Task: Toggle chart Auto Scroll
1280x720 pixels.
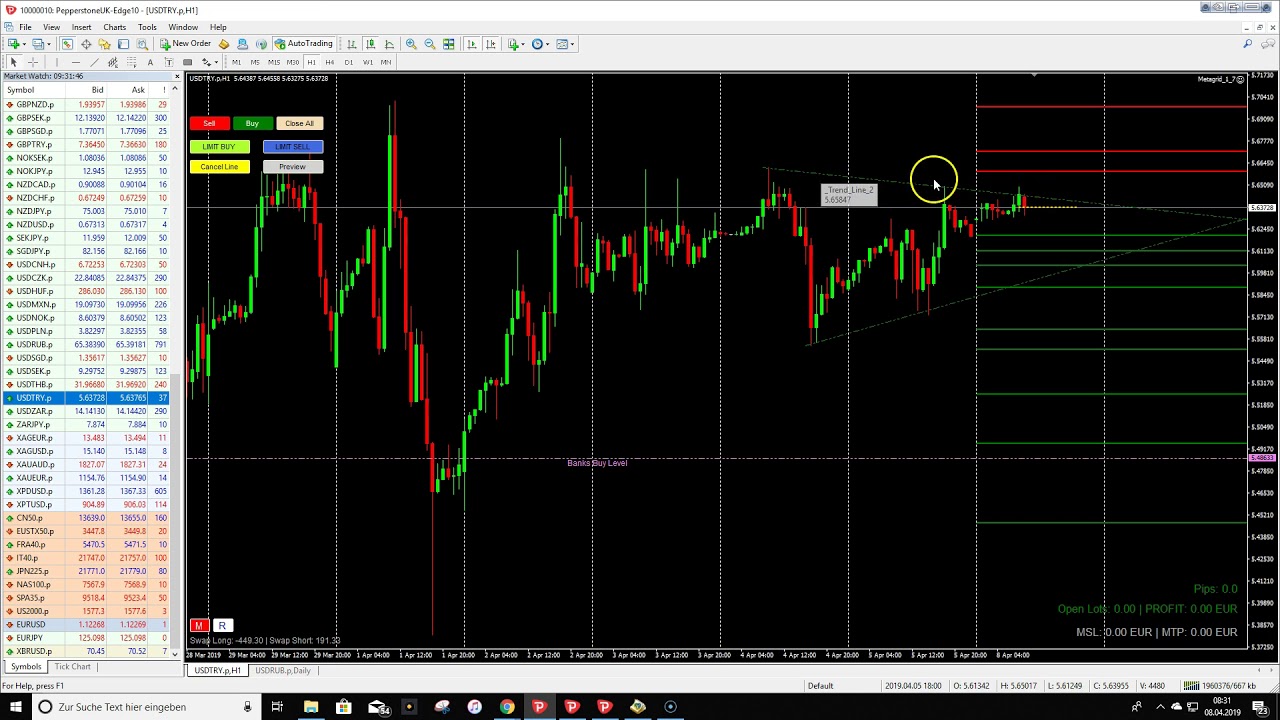Action: 472,44
